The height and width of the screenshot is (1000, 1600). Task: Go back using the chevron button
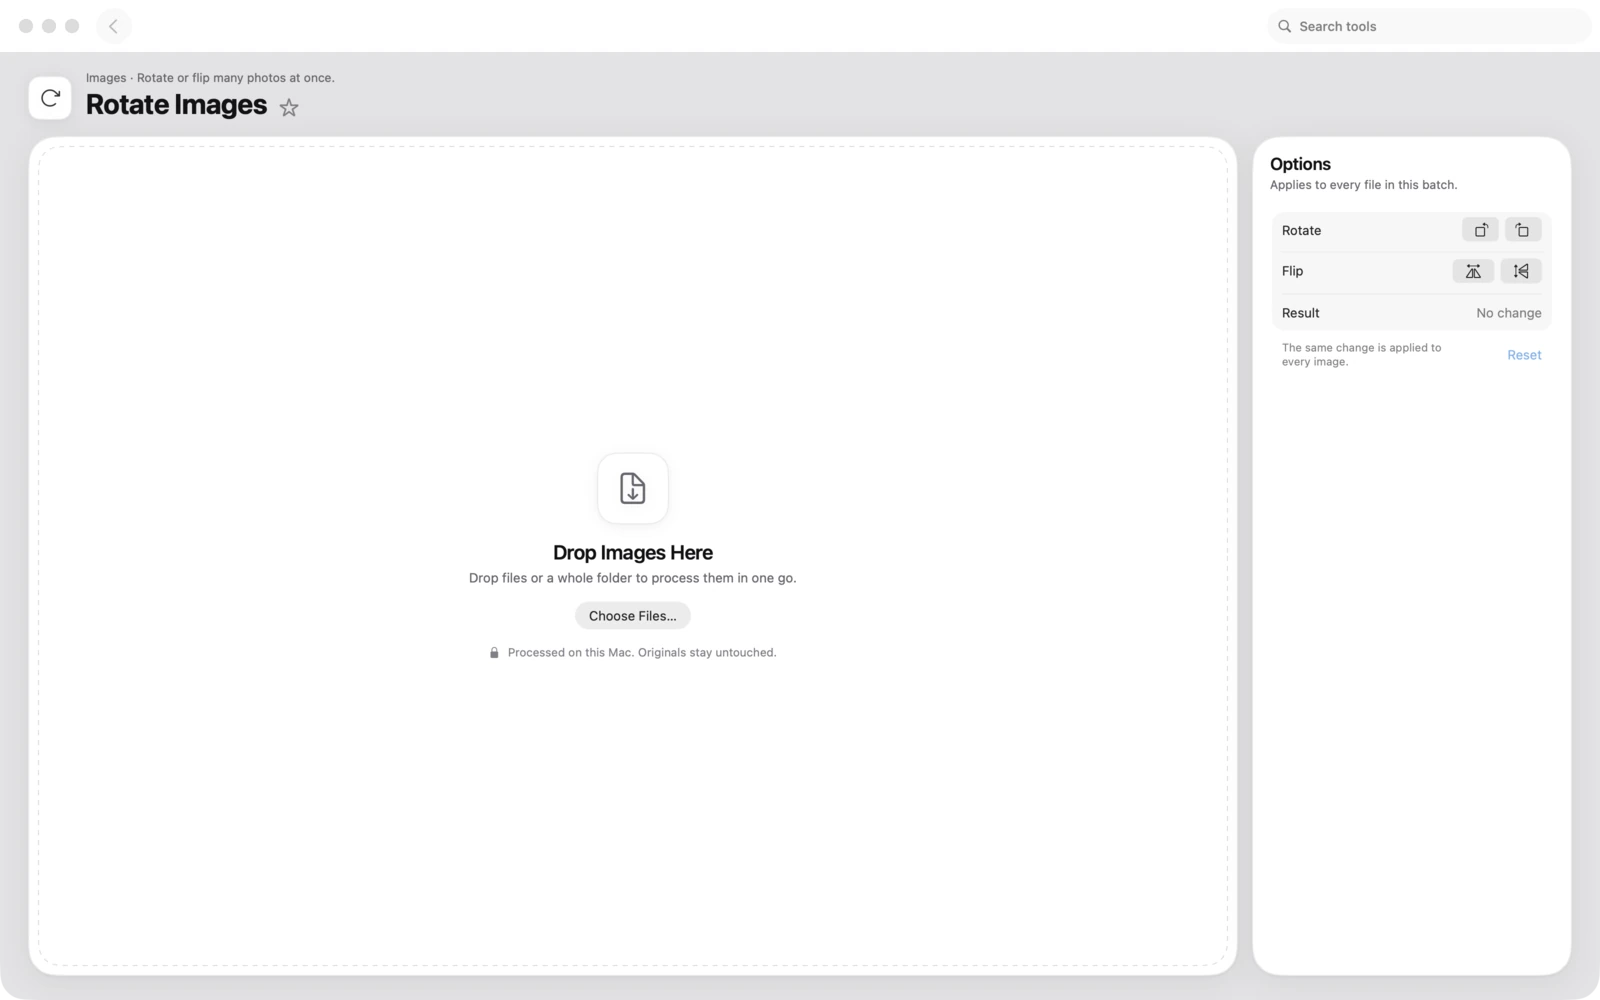click(113, 26)
